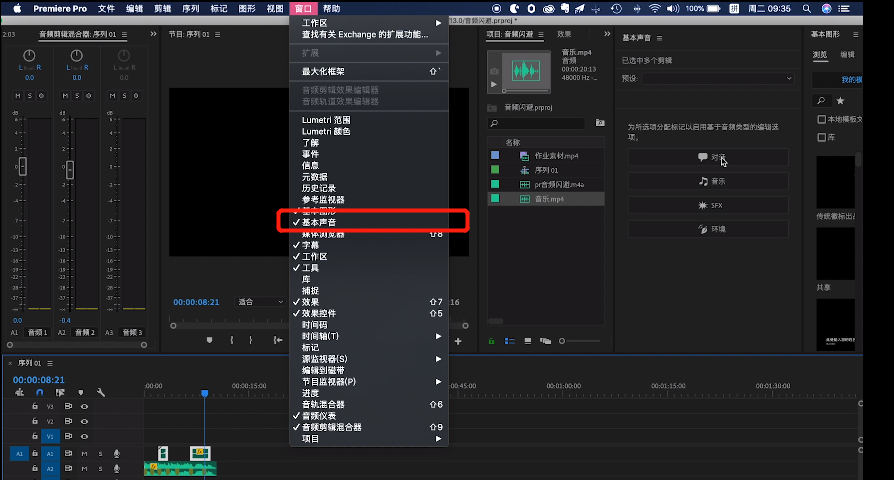Toggle V1 track visibility eye
This screenshot has height=480, width=894.
coord(84,436)
